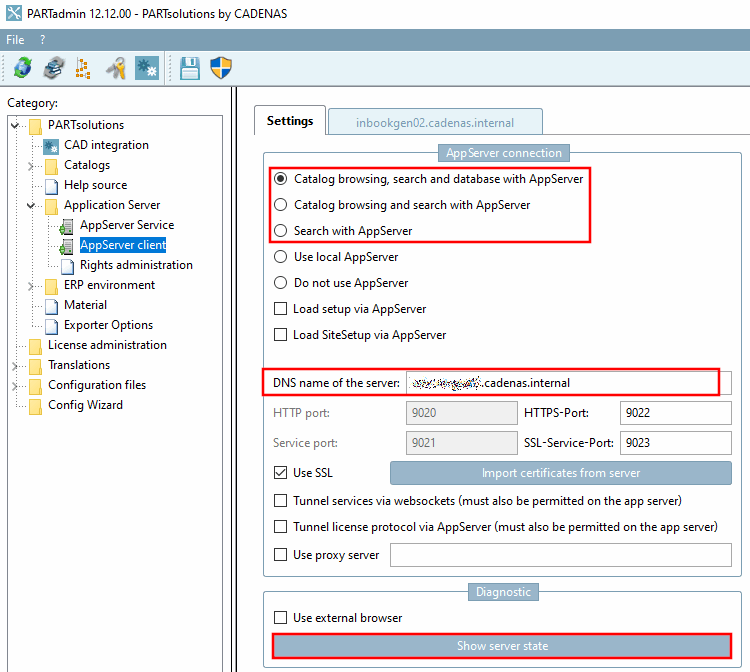750x672 pixels.
Task: Select Catalog browsing, search and database with AppServer
Action: pyautogui.click(x=281, y=179)
